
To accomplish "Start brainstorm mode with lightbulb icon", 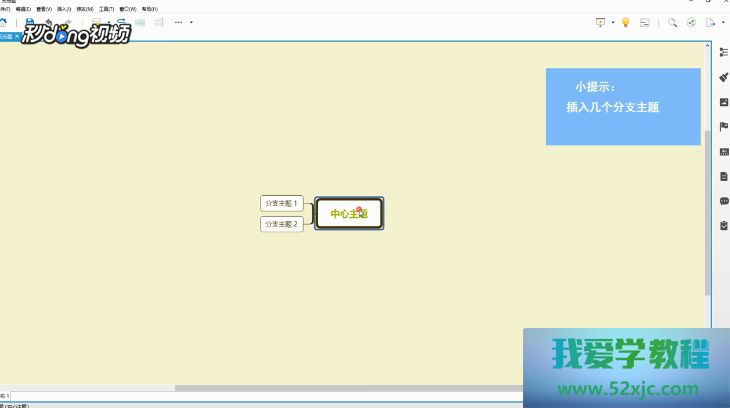I will 625,22.
